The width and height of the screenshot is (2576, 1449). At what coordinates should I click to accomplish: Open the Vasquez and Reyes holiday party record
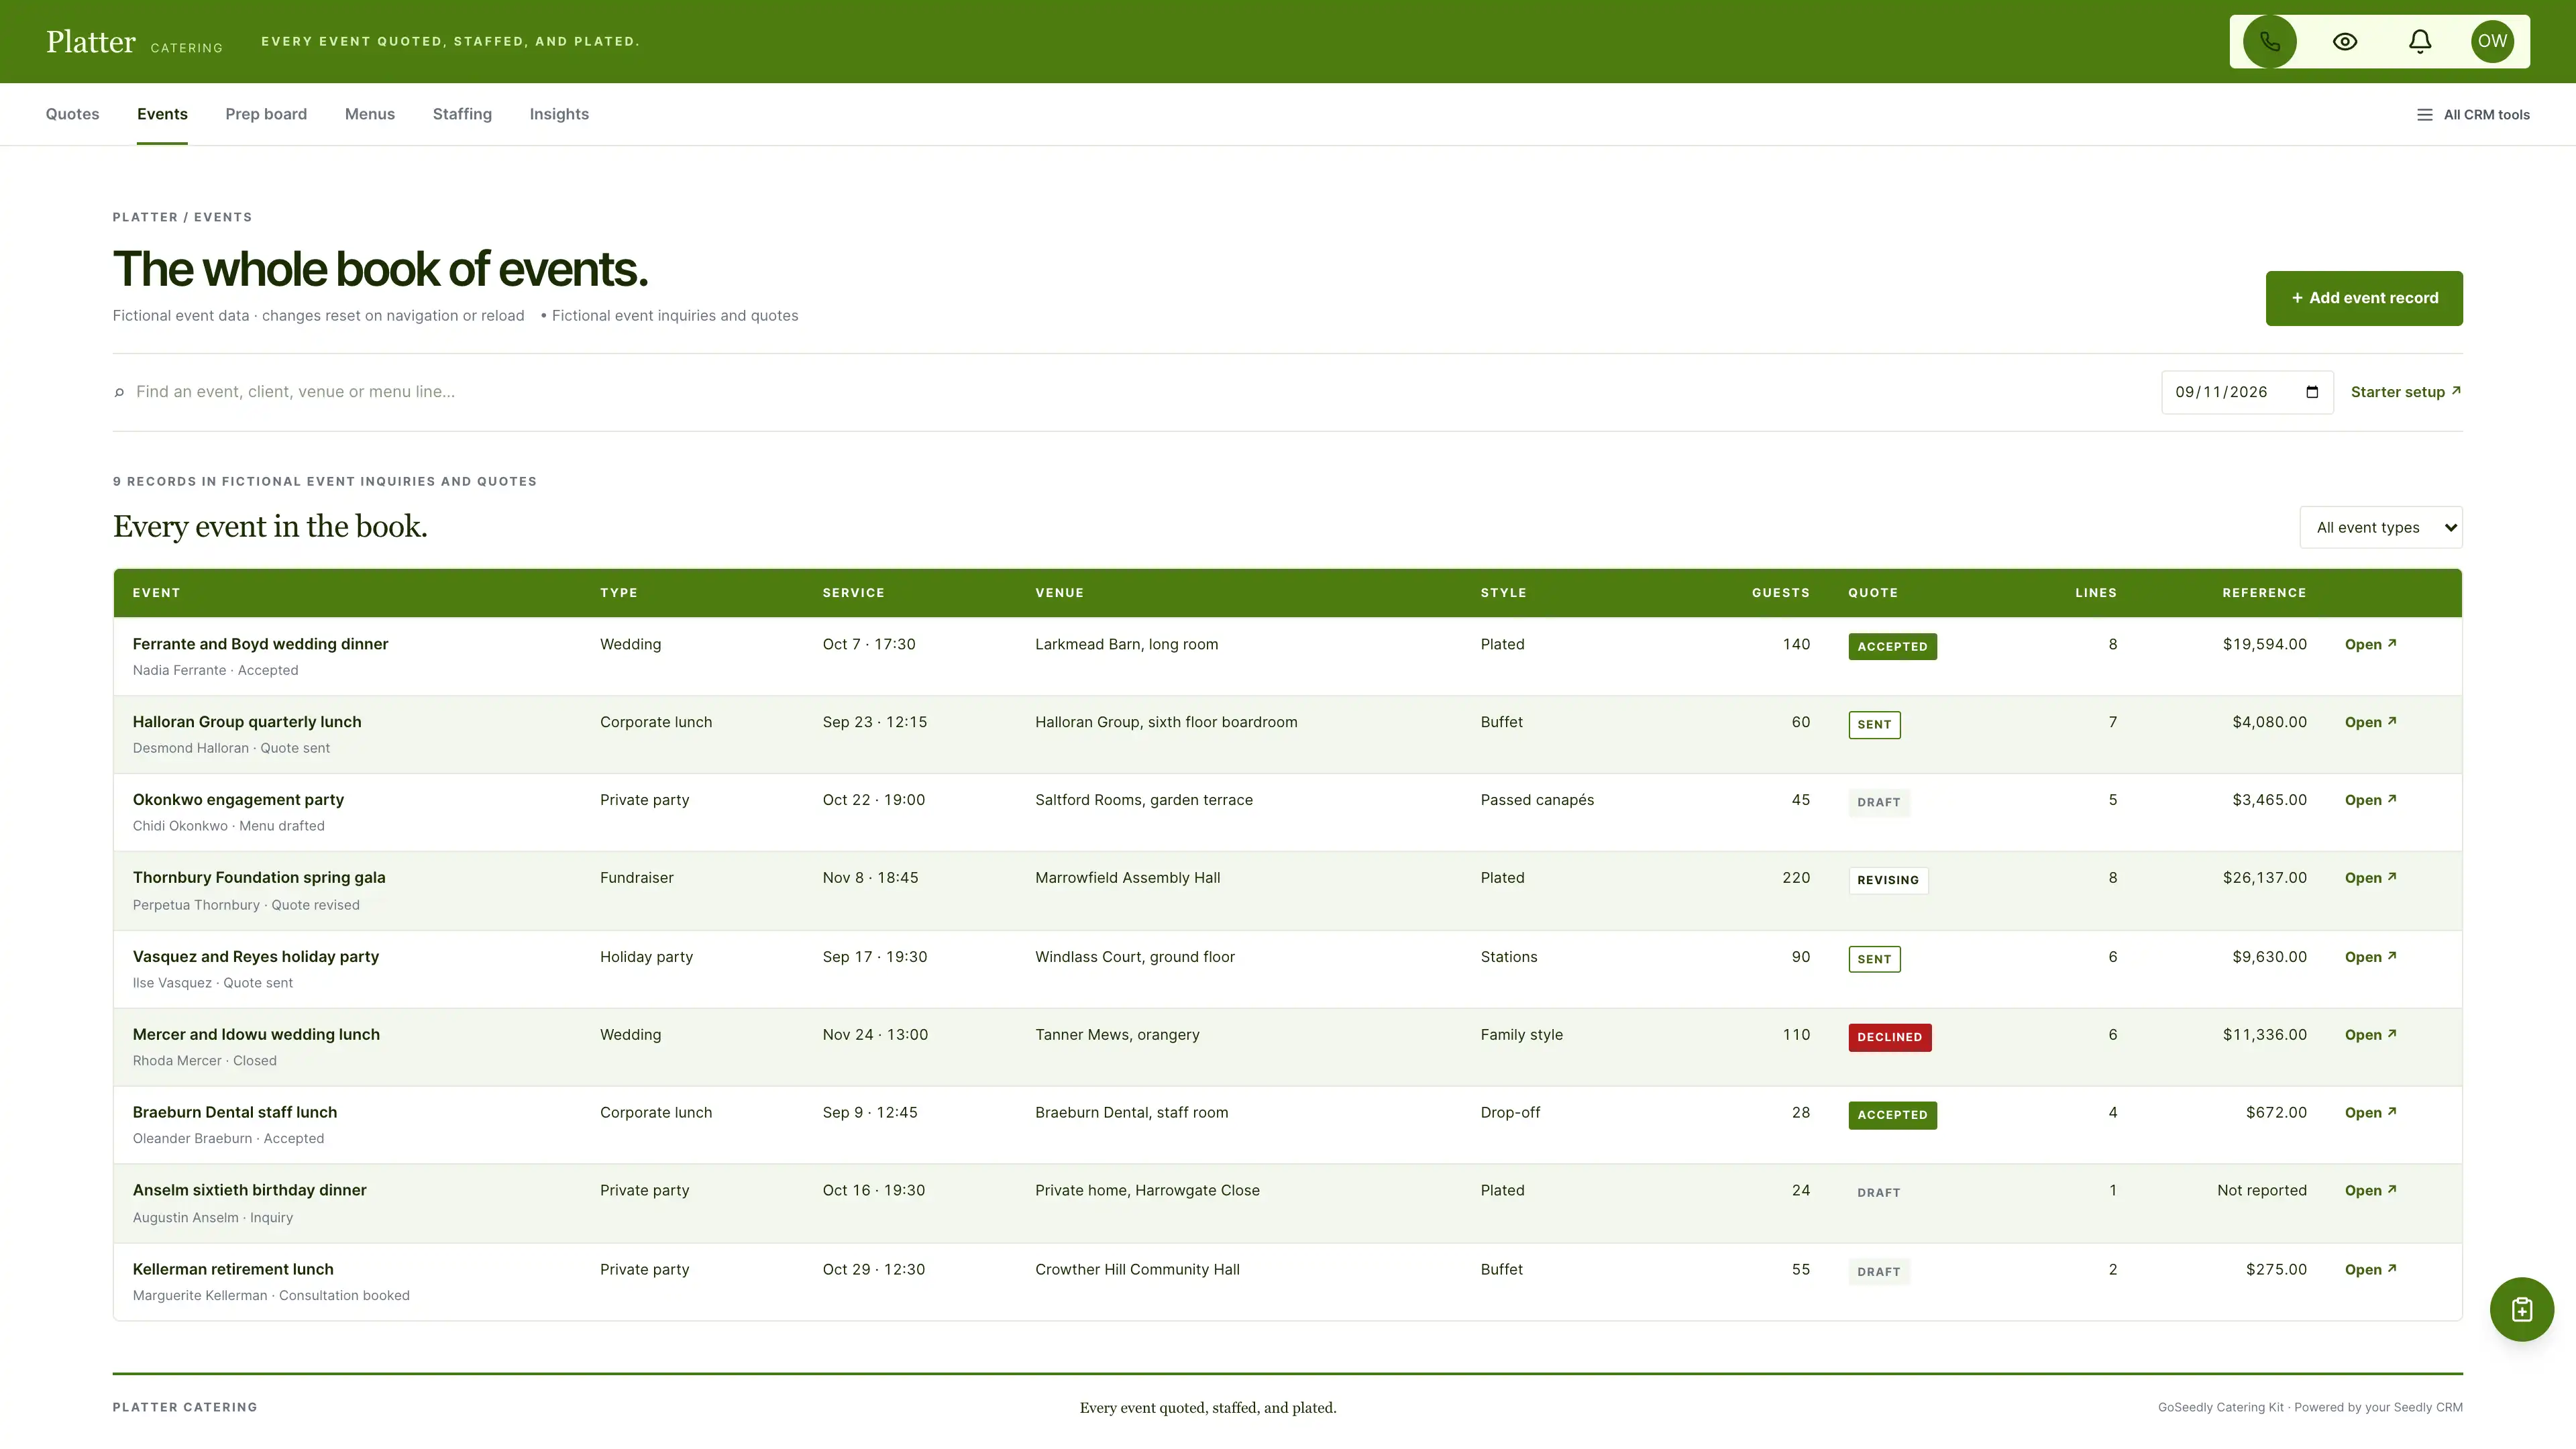coord(2370,957)
